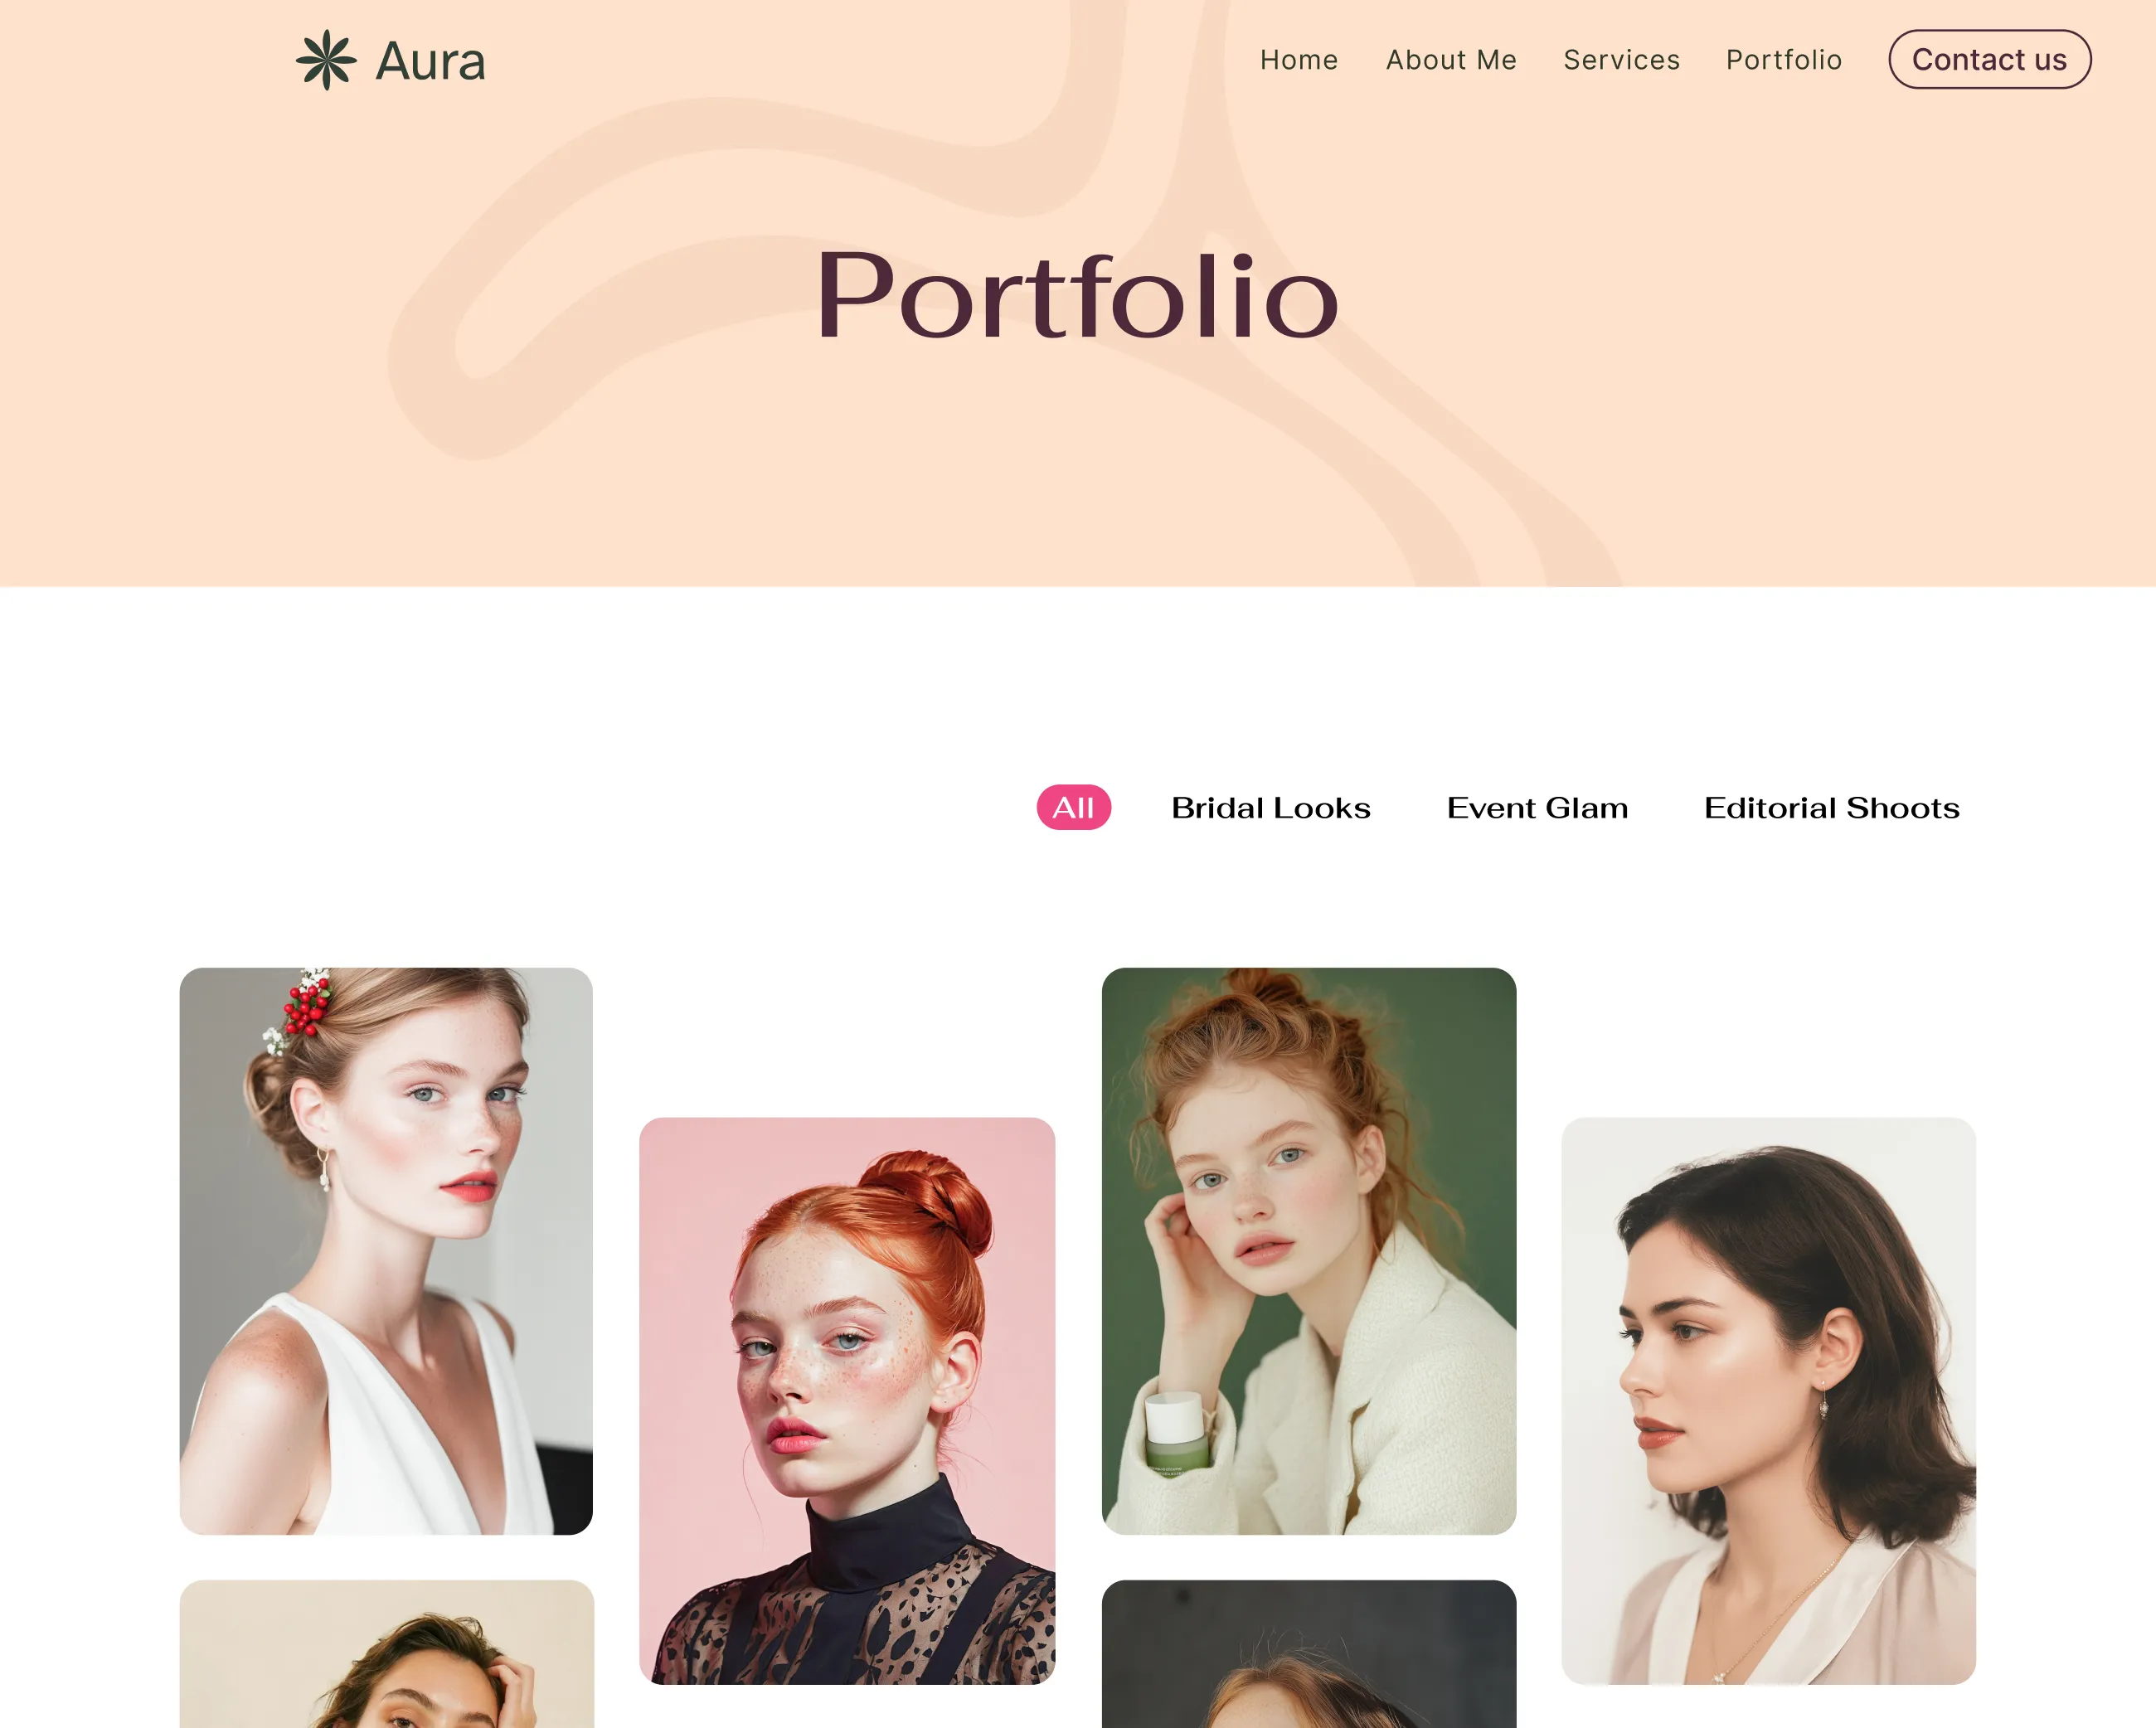This screenshot has width=2156, height=1728.
Task: Select the All filter pill
Action: (1073, 807)
